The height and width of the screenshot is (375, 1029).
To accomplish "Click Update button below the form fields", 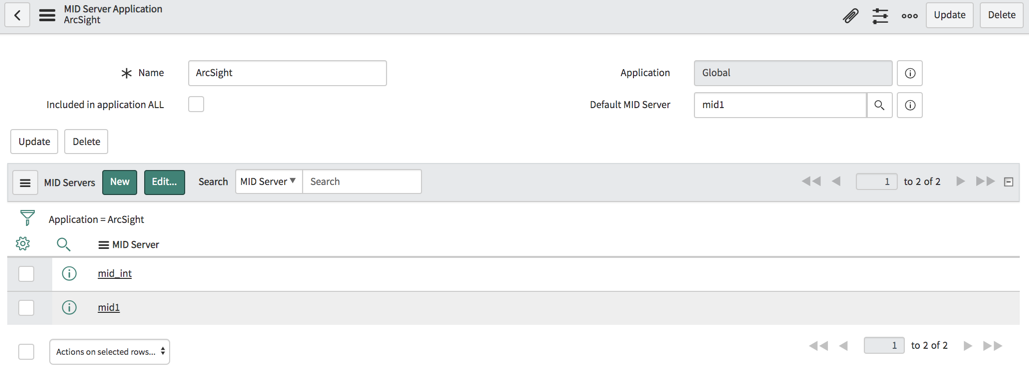I will point(34,141).
